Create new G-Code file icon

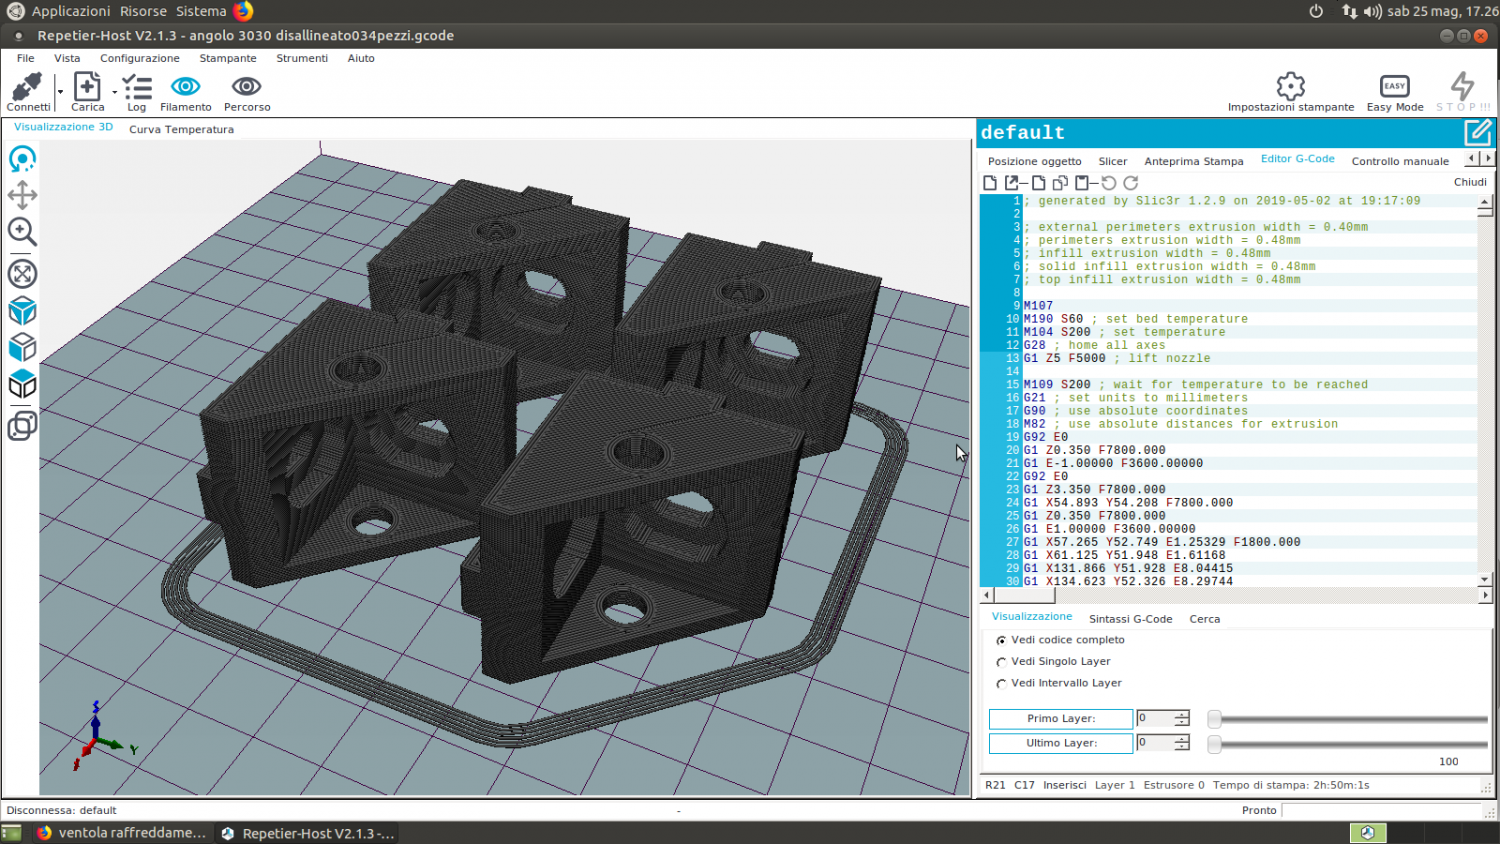[x=990, y=183]
